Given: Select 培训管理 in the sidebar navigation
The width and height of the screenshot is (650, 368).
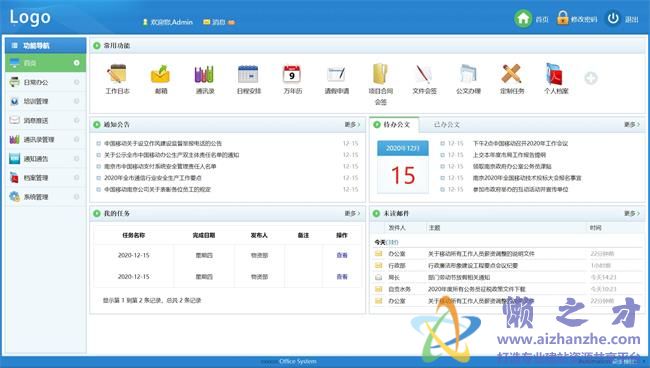Looking at the screenshot, I should coord(46,101).
